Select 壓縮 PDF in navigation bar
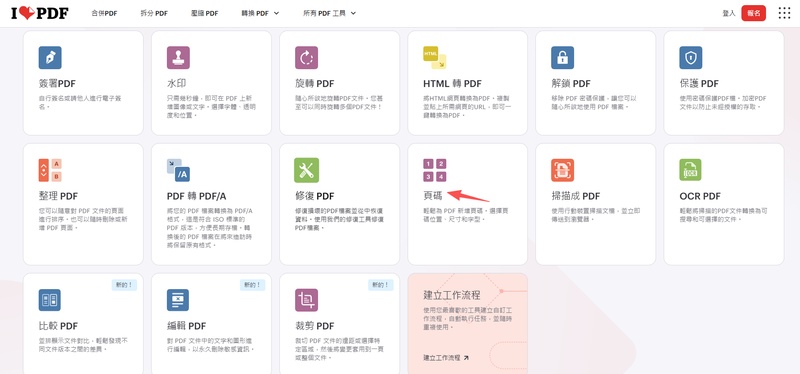 click(x=204, y=13)
